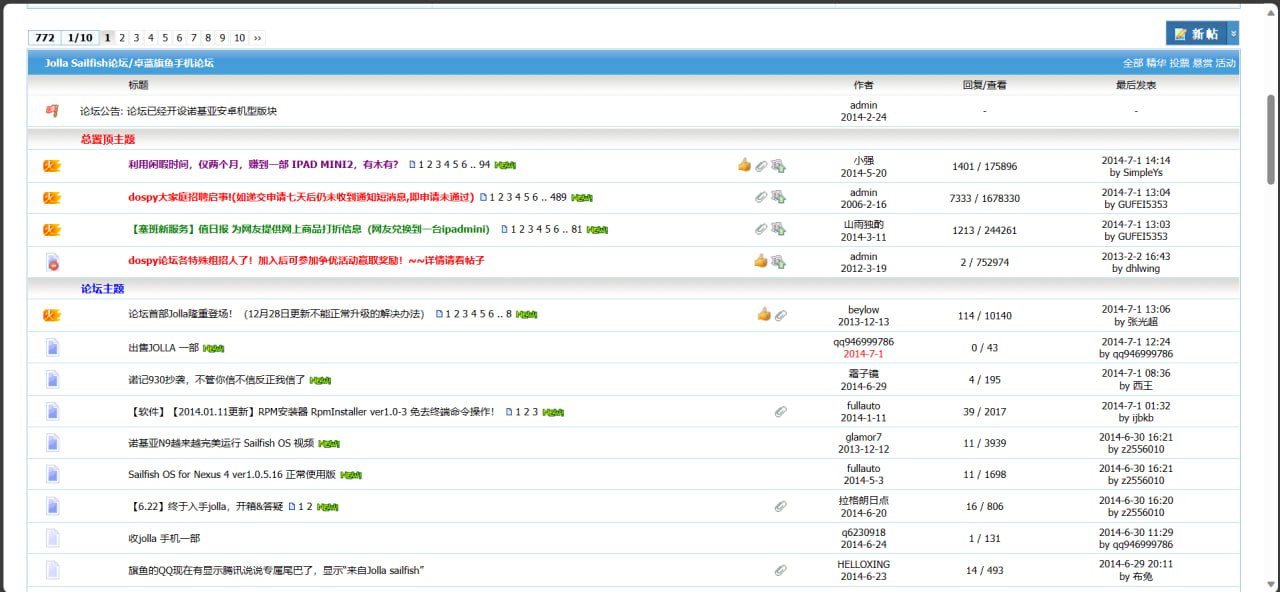The width and height of the screenshot is (1280, 592).
Task: Click 最后发表 column header
Action: 1136,85
